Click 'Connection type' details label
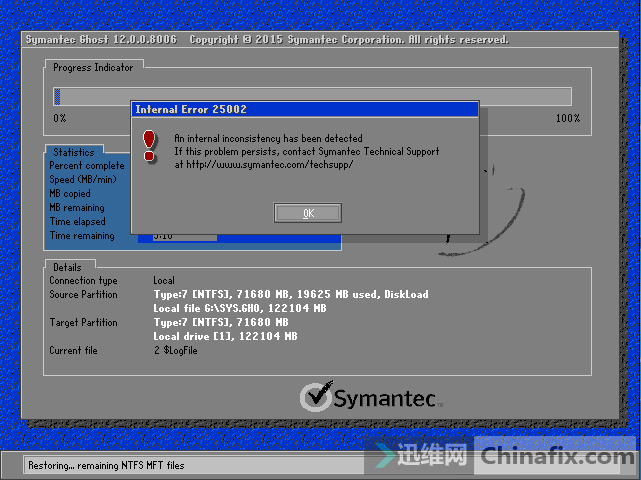 tap(83, 280)
